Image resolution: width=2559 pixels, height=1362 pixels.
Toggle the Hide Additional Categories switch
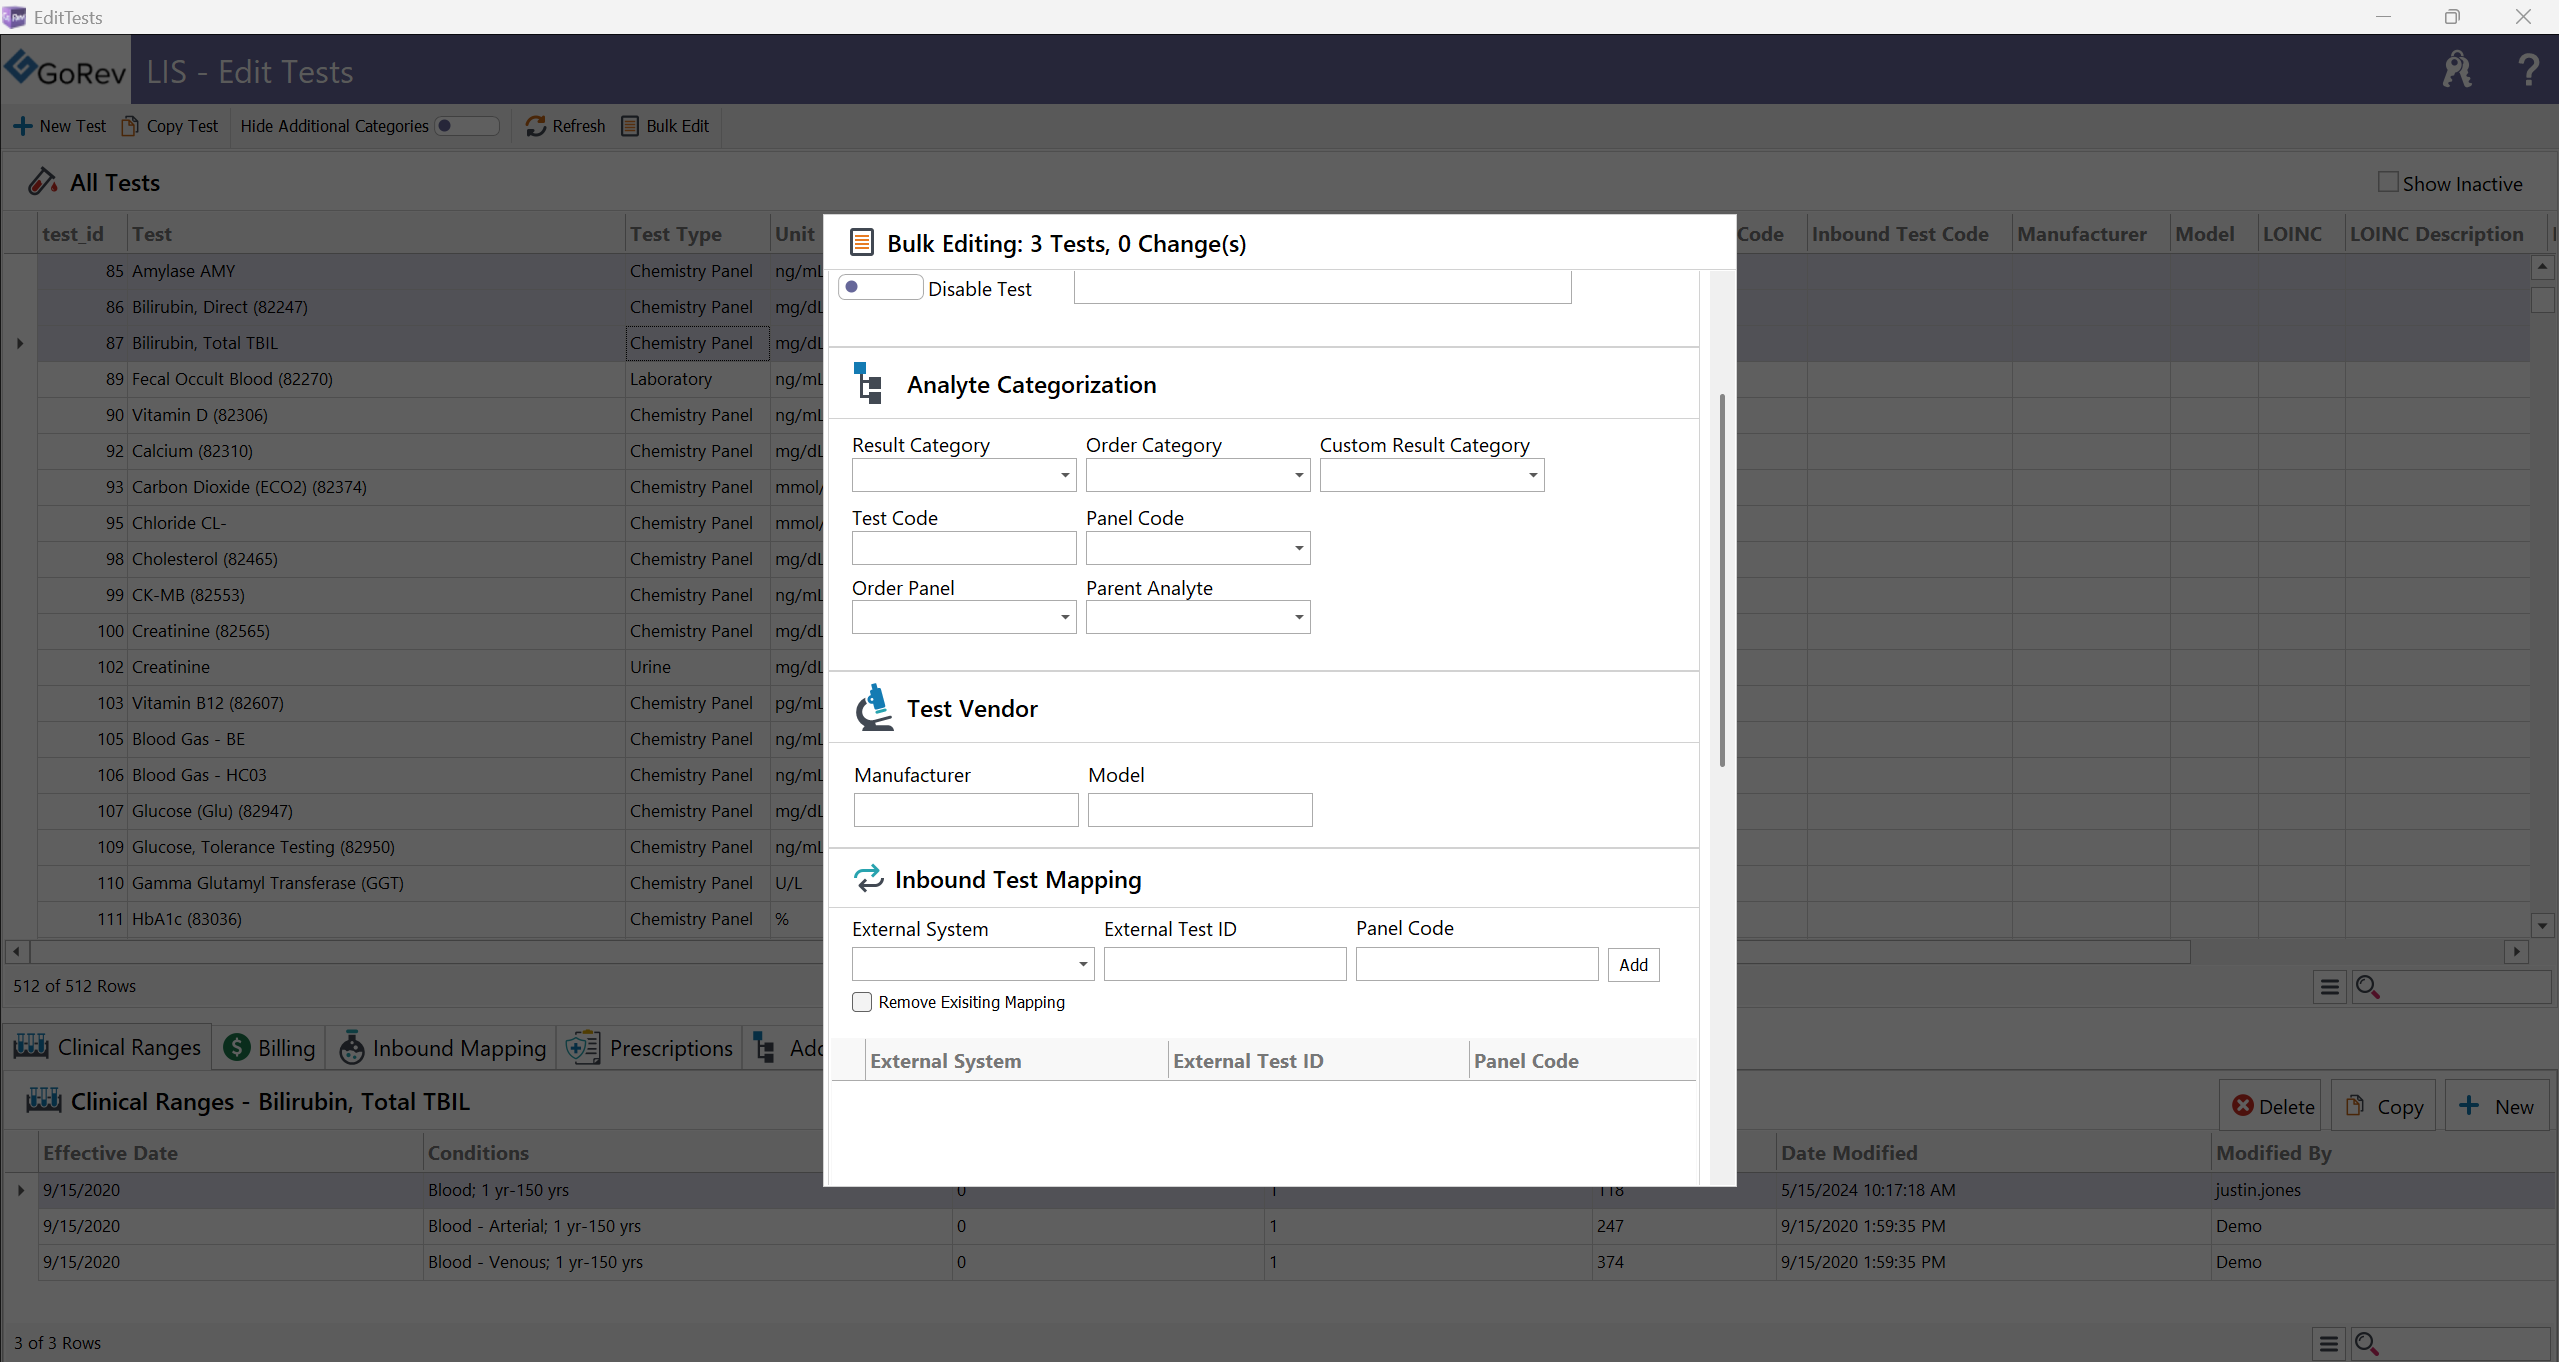(x=466, y=126)
